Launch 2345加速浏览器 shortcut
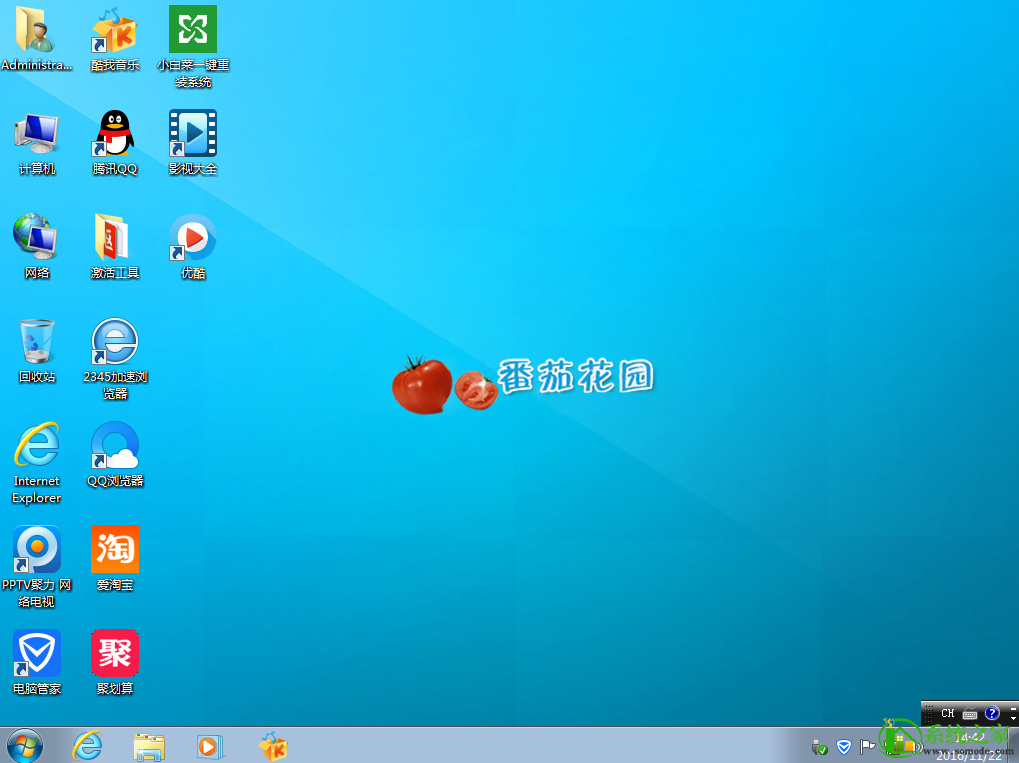The image size is (1019, 763). click(x=115, y=359)
